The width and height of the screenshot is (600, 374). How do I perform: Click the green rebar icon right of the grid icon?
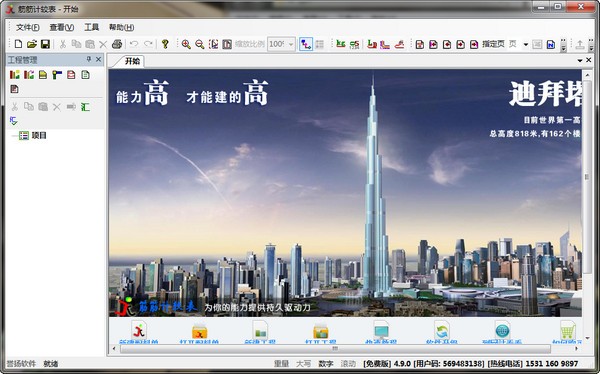(340, 44)
